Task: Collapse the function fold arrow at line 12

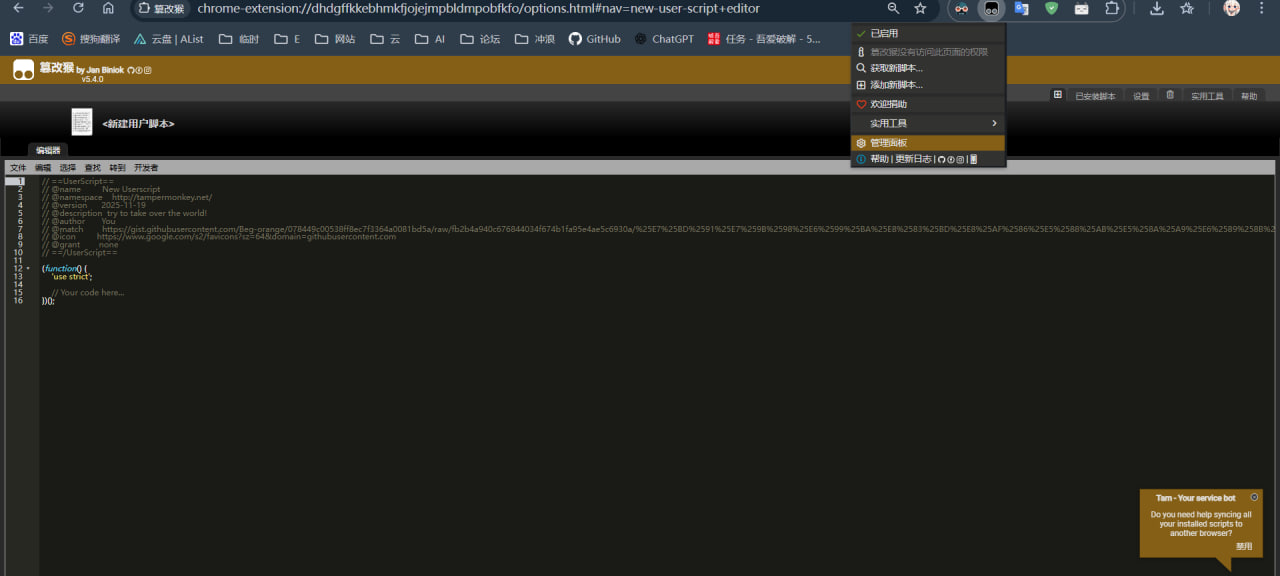Action: (x=28, y=269)
